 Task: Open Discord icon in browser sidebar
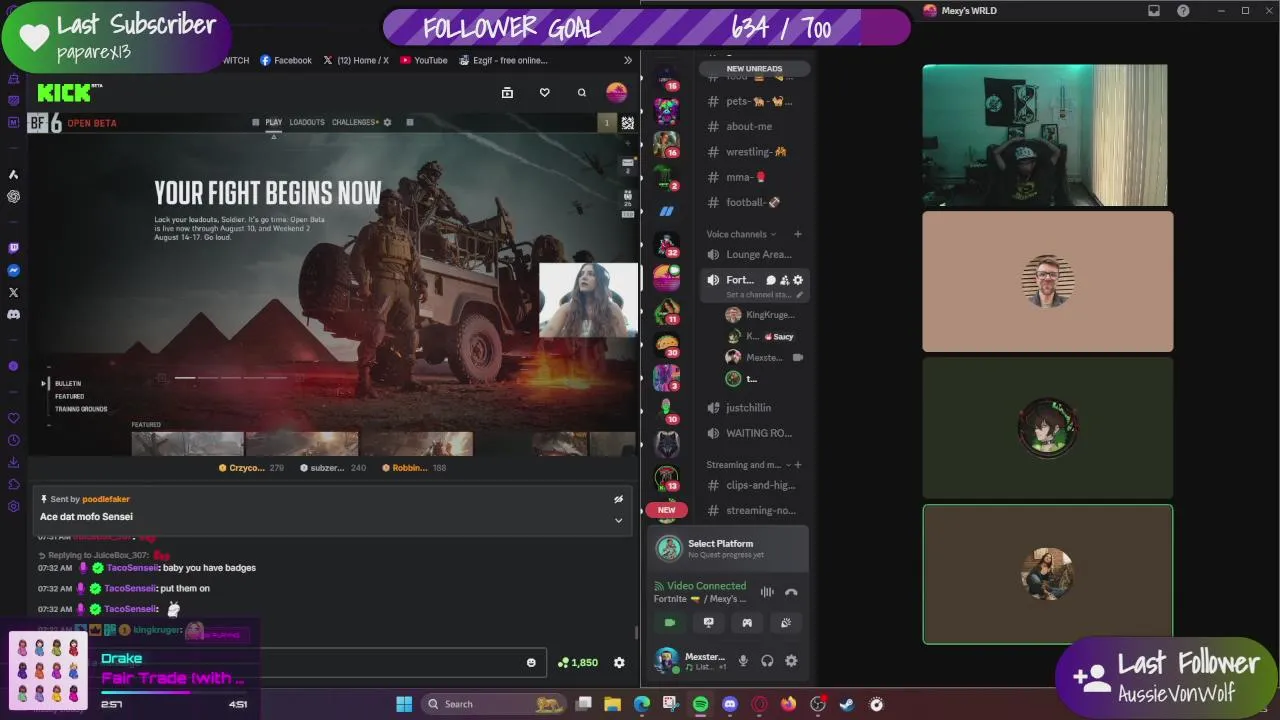click(x=13, y=314)
